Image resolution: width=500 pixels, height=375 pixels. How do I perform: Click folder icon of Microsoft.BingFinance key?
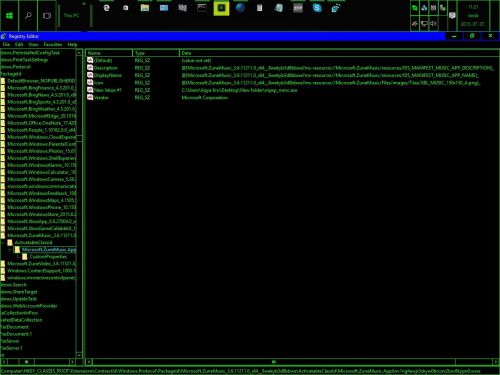click(x=3, y=88)
